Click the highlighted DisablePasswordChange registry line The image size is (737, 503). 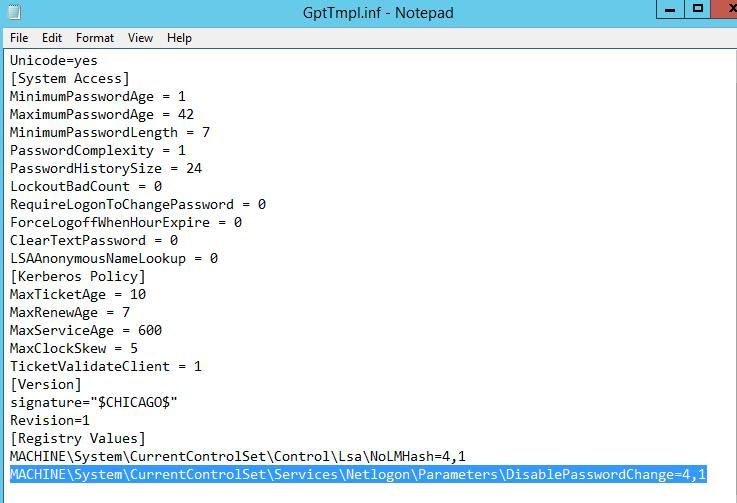click(358, 474)
